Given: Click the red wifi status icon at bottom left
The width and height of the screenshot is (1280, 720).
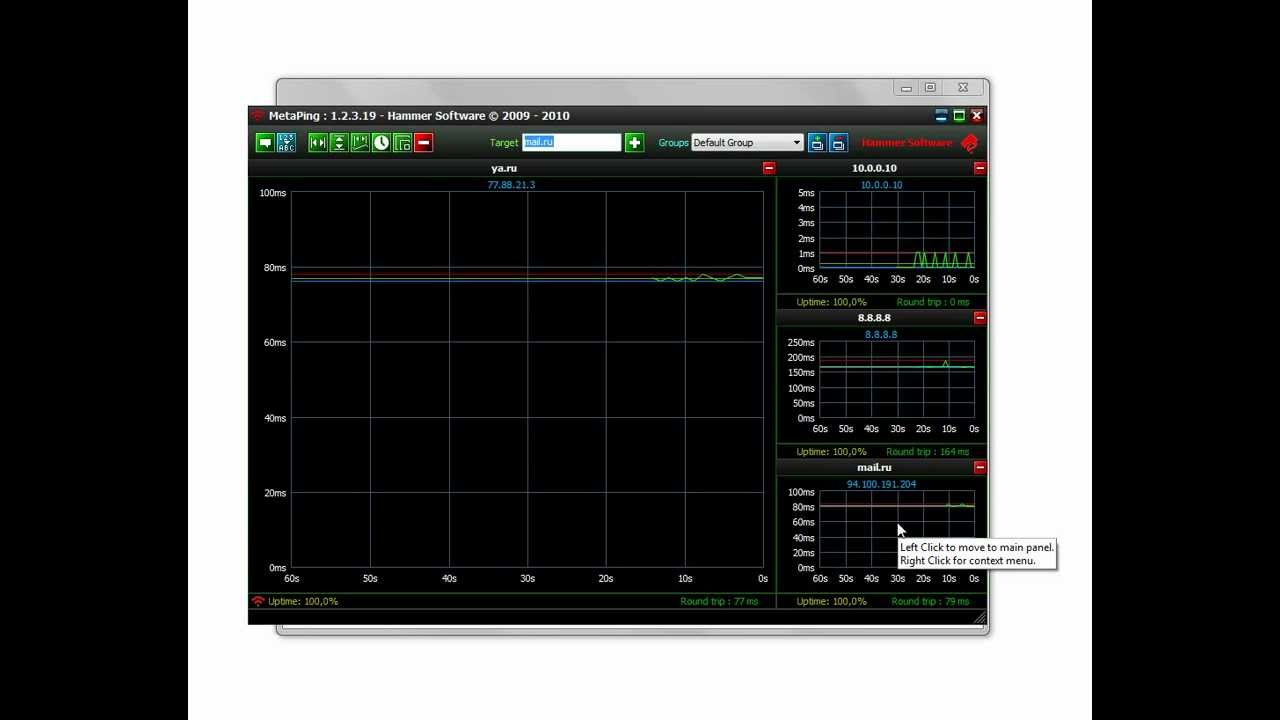Looking at the screenshot, I should pyautogui.click(x=258, y=602).
